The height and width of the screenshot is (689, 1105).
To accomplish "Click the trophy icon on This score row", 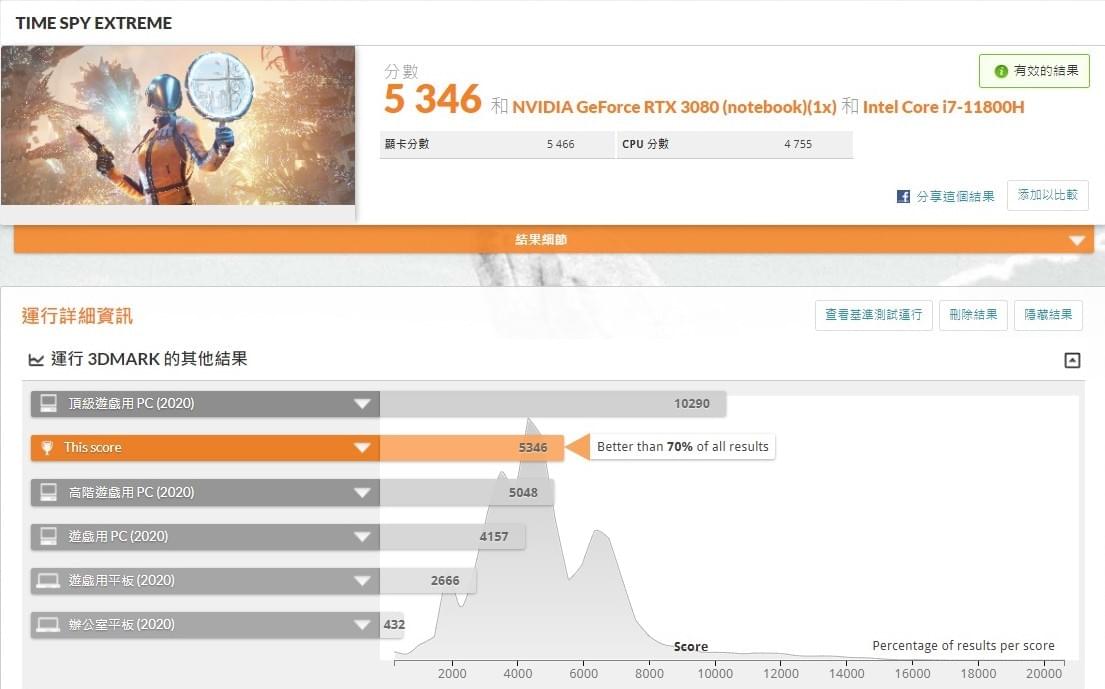I will pyautogui.click(x=47, y=447).
